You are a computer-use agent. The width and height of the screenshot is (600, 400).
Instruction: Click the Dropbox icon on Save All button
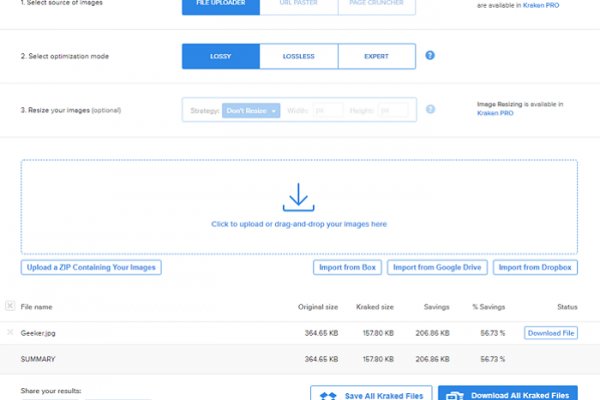(329, 395)
